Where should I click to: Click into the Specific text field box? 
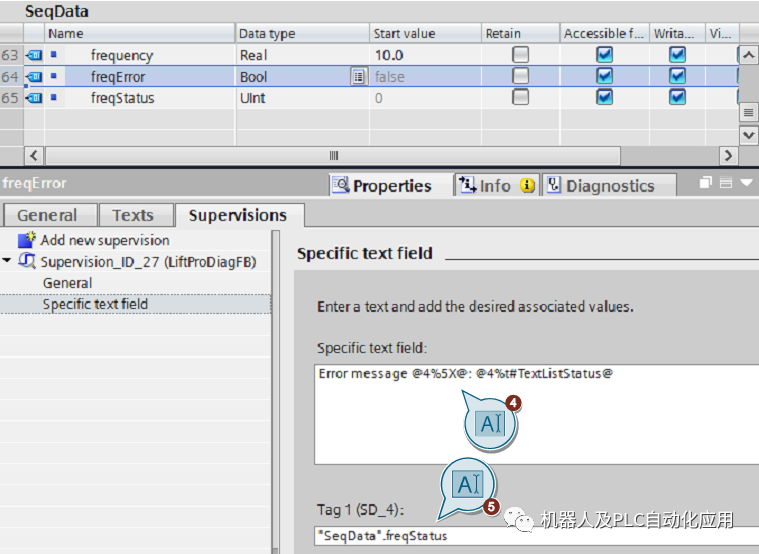[x=536, y=415]
